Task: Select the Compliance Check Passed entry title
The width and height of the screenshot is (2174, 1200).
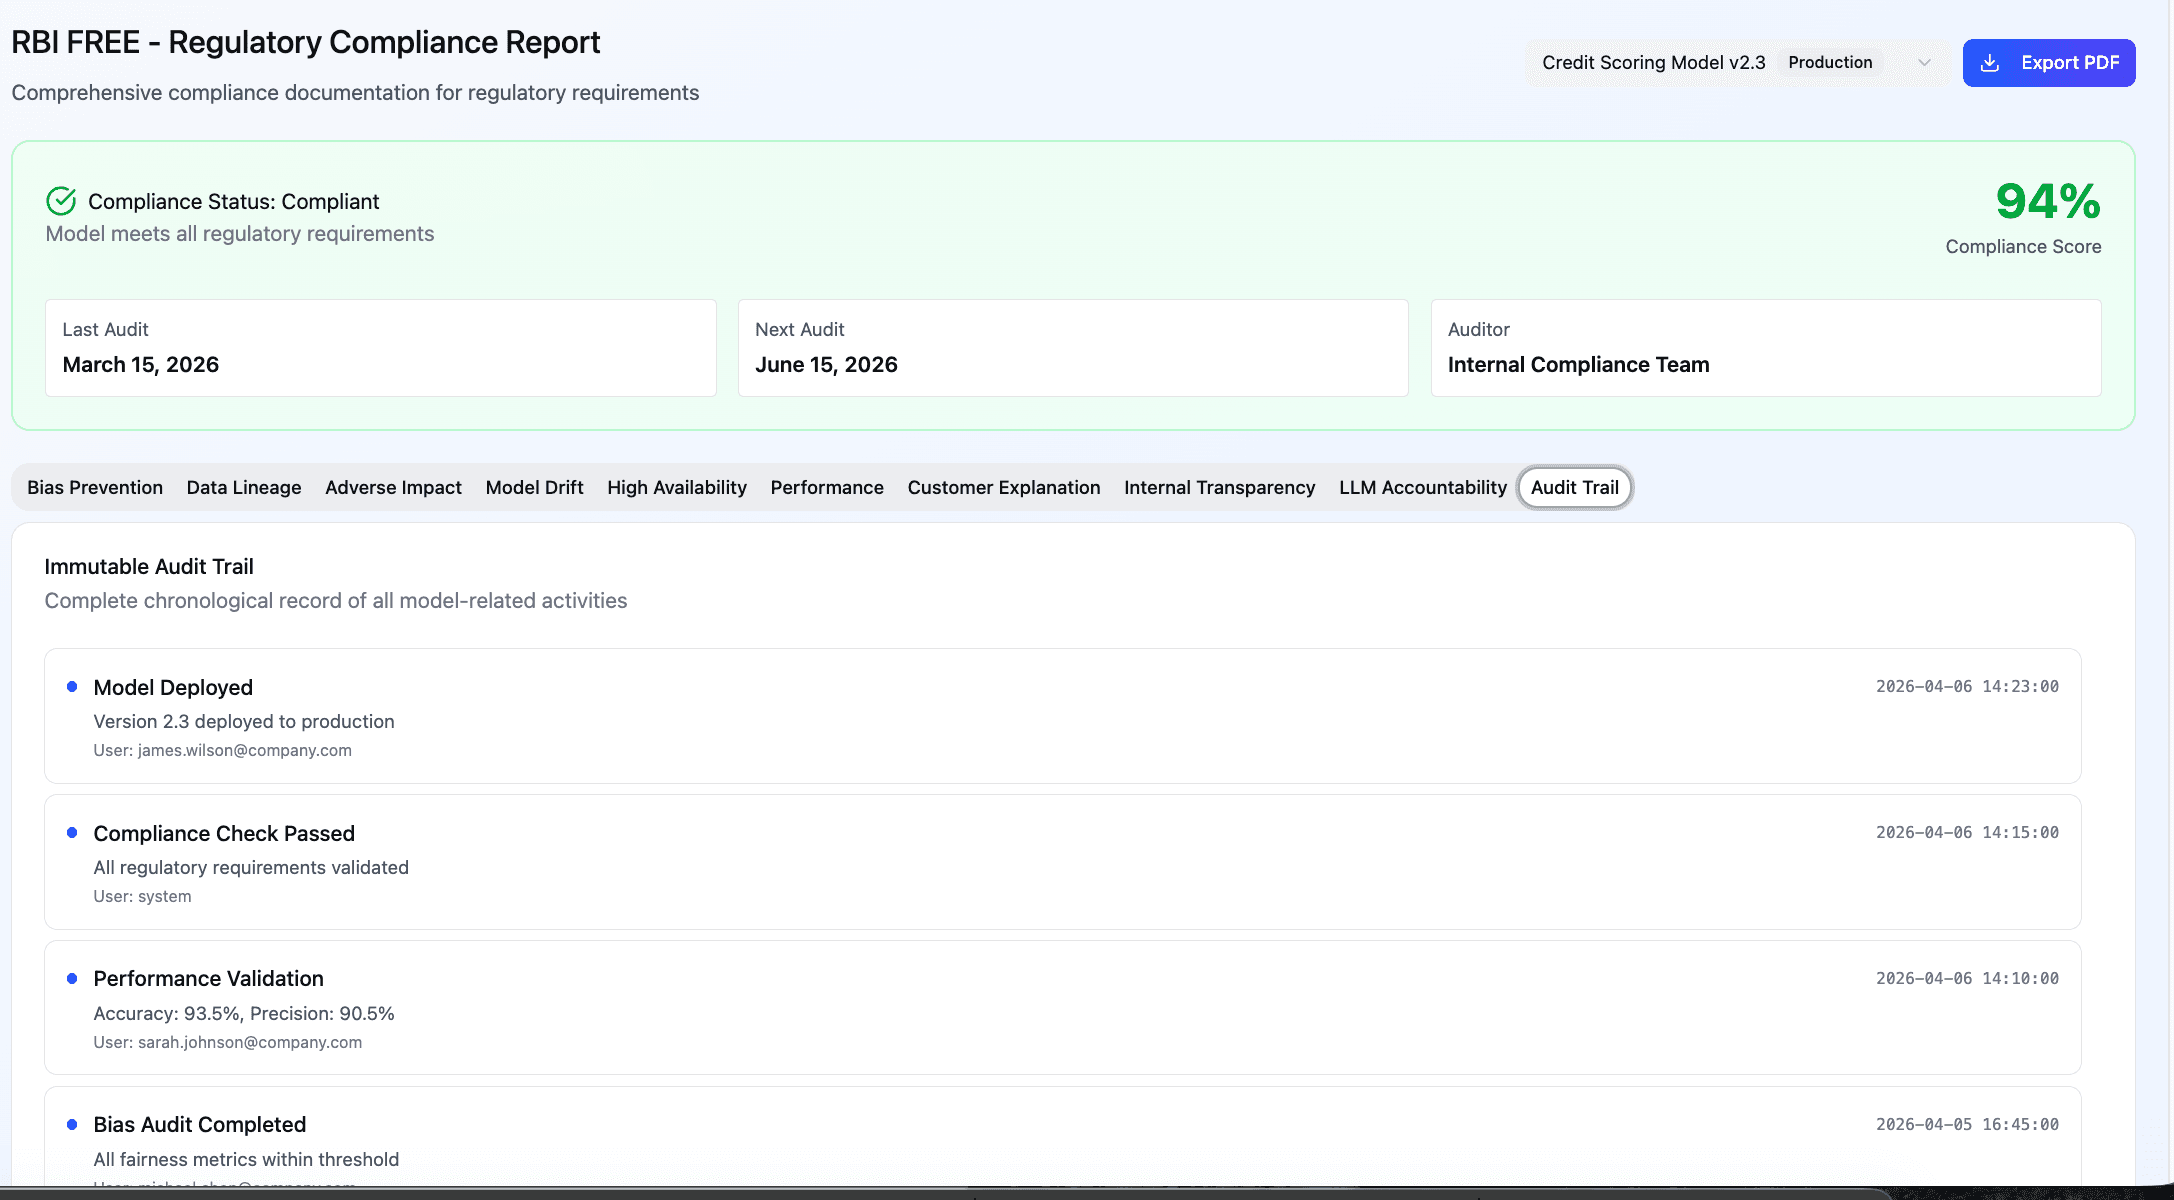Action: click(x=224, y=833)
